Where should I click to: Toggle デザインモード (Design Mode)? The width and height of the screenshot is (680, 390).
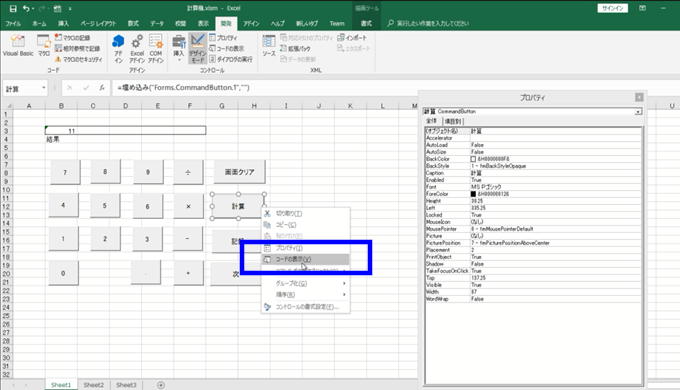[x=197, y=48]
